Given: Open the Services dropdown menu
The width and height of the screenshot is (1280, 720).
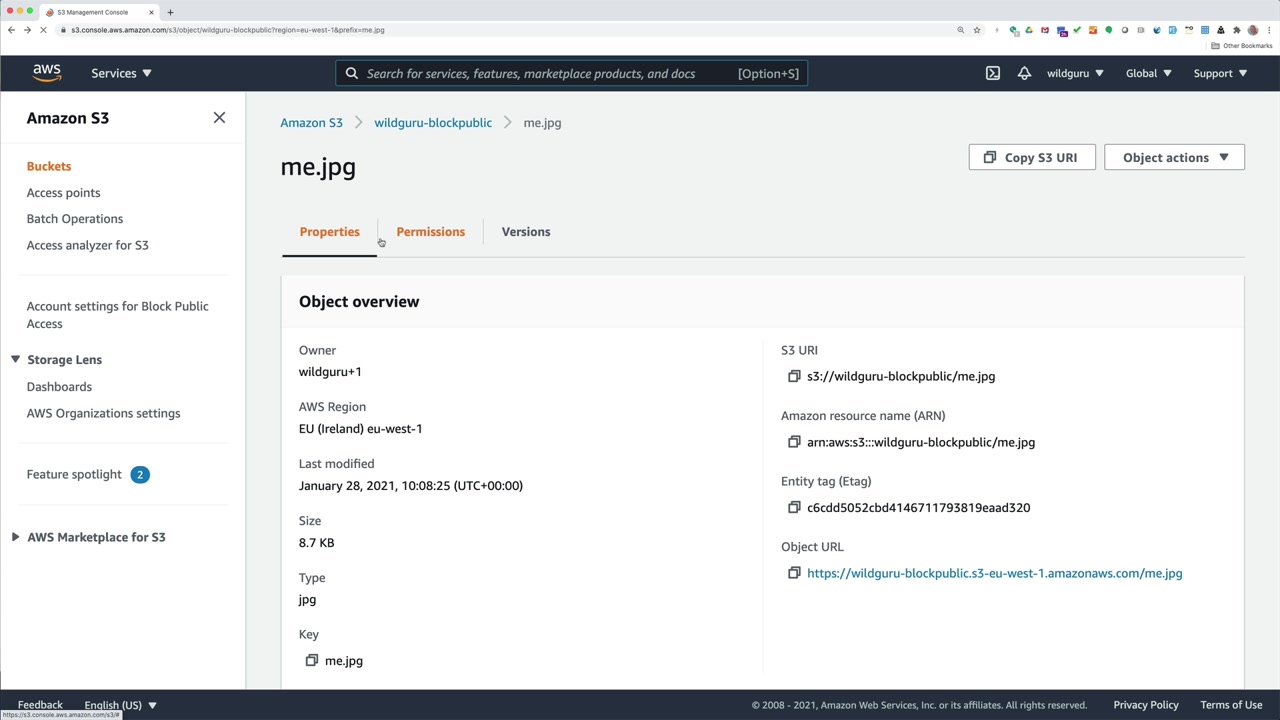Looking at the screenshot, I should [121, 73].
